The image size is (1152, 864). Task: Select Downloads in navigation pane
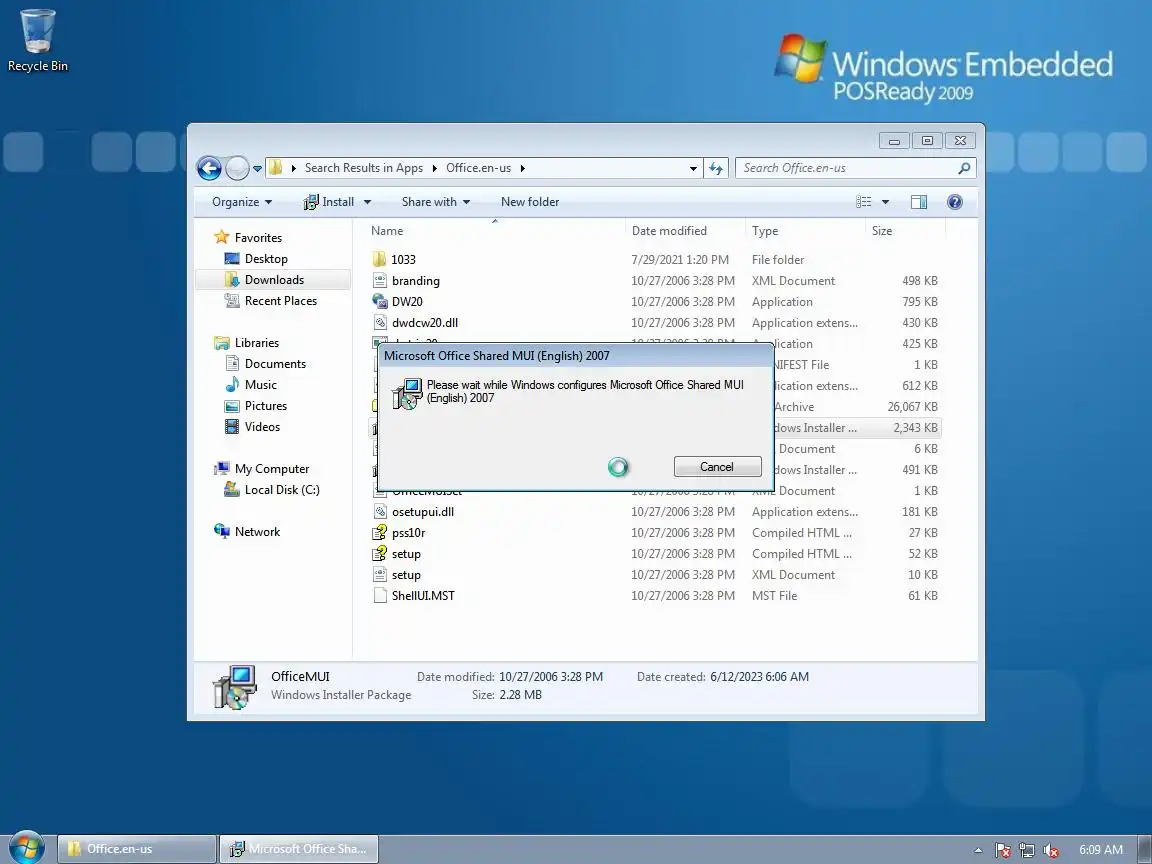[x=274, y=280]
